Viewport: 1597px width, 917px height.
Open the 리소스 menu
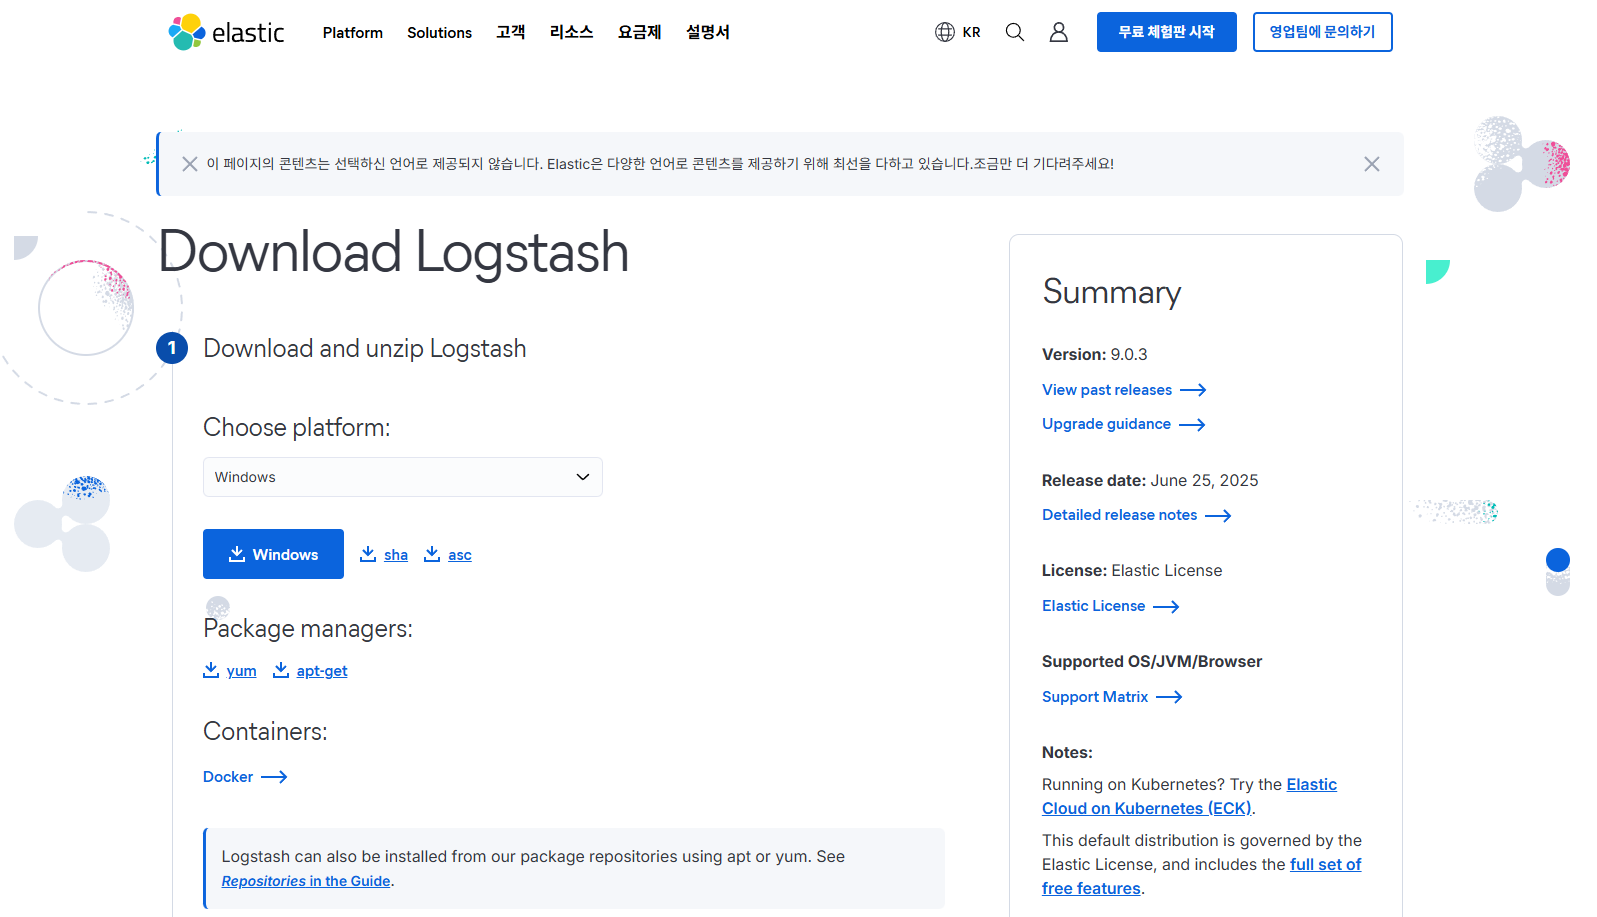(x=571, y=32)
